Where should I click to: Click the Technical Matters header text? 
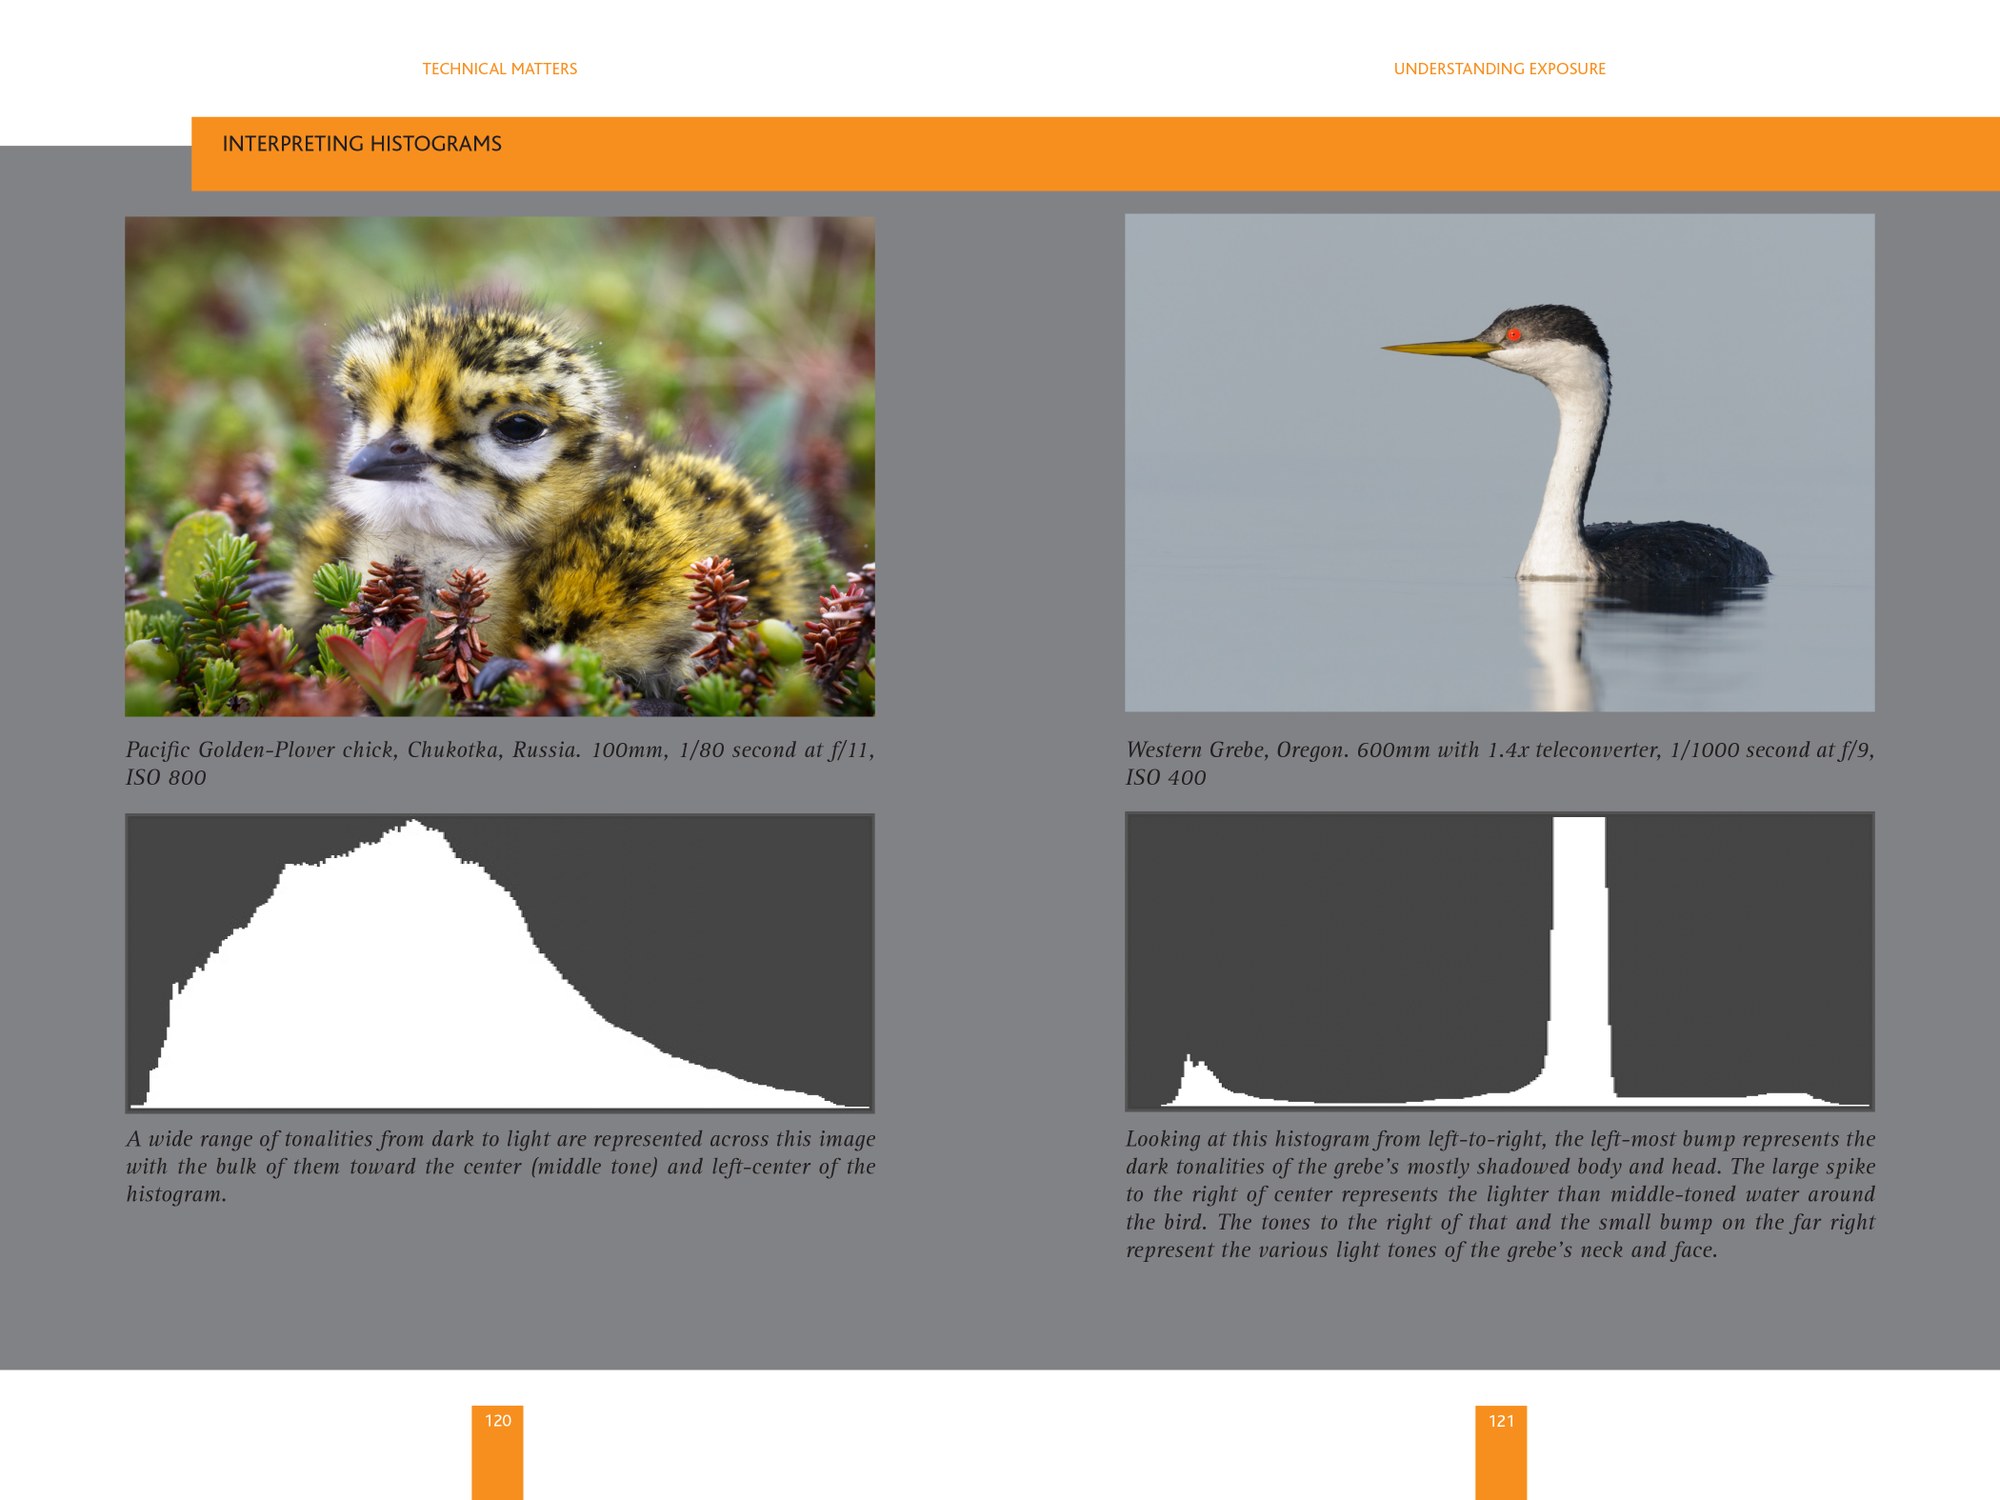tap(499, 69)
